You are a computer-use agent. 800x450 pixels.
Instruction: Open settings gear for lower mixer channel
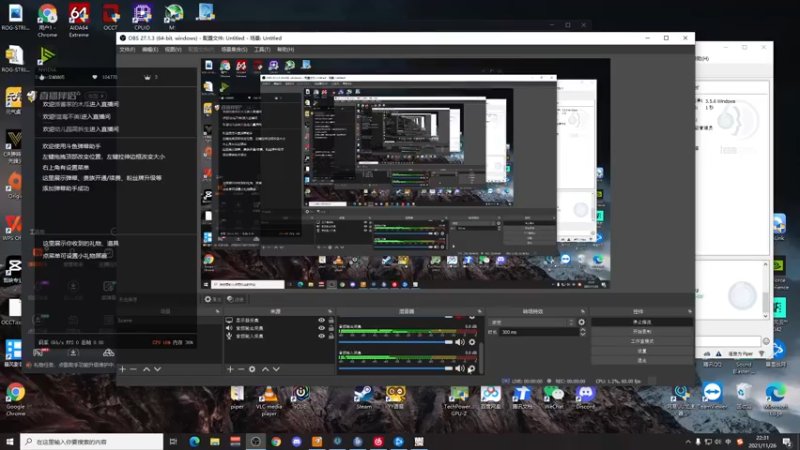point(472,368)
